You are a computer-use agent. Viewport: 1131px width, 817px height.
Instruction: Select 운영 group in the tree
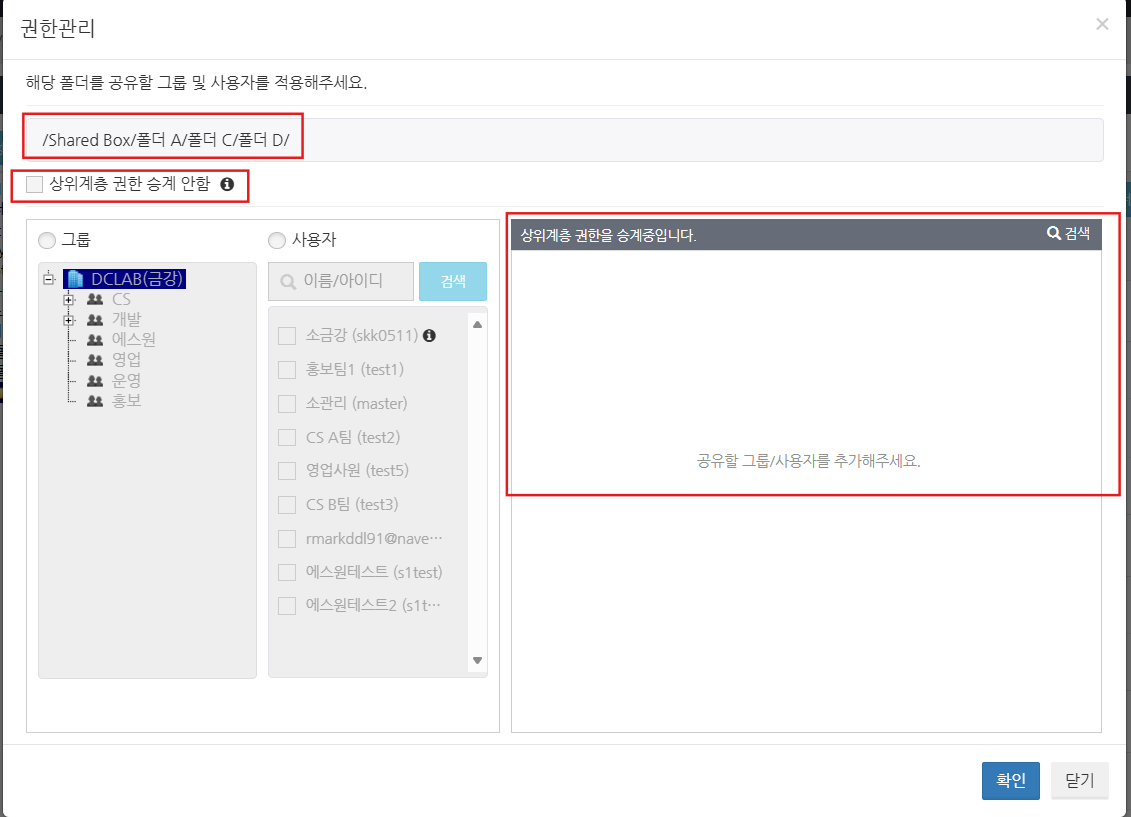126,381
